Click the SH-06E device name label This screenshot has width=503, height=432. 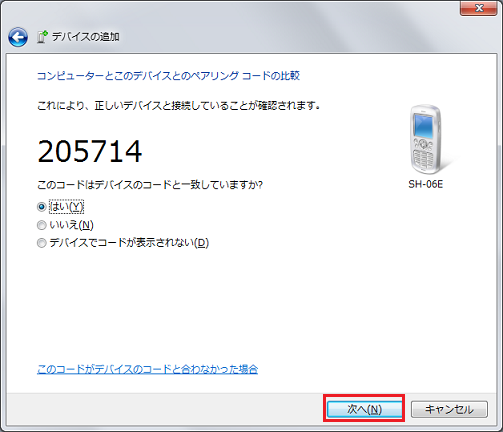pos(426,184)
